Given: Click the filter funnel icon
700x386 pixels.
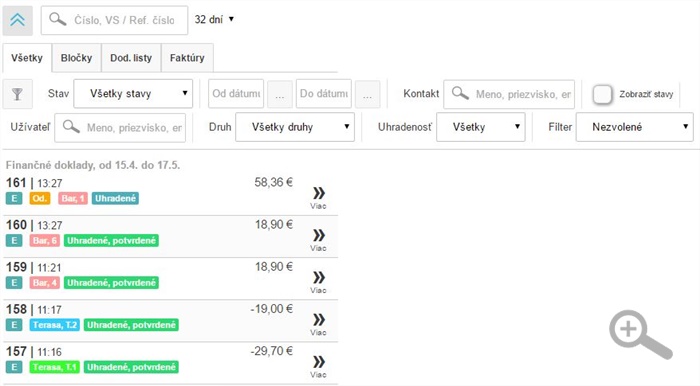Looking at the screenshot, I should point(17,94).
